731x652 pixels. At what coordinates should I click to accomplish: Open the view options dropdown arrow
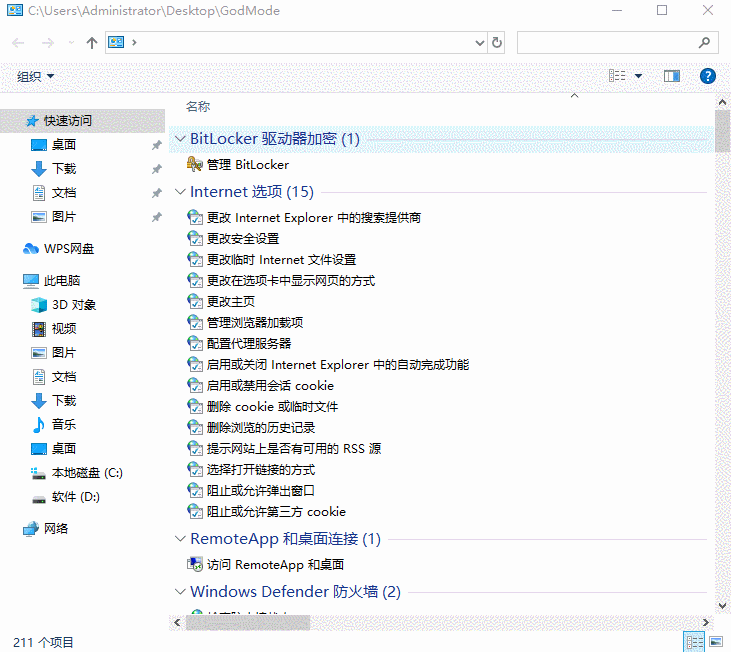tap(638, 76)
